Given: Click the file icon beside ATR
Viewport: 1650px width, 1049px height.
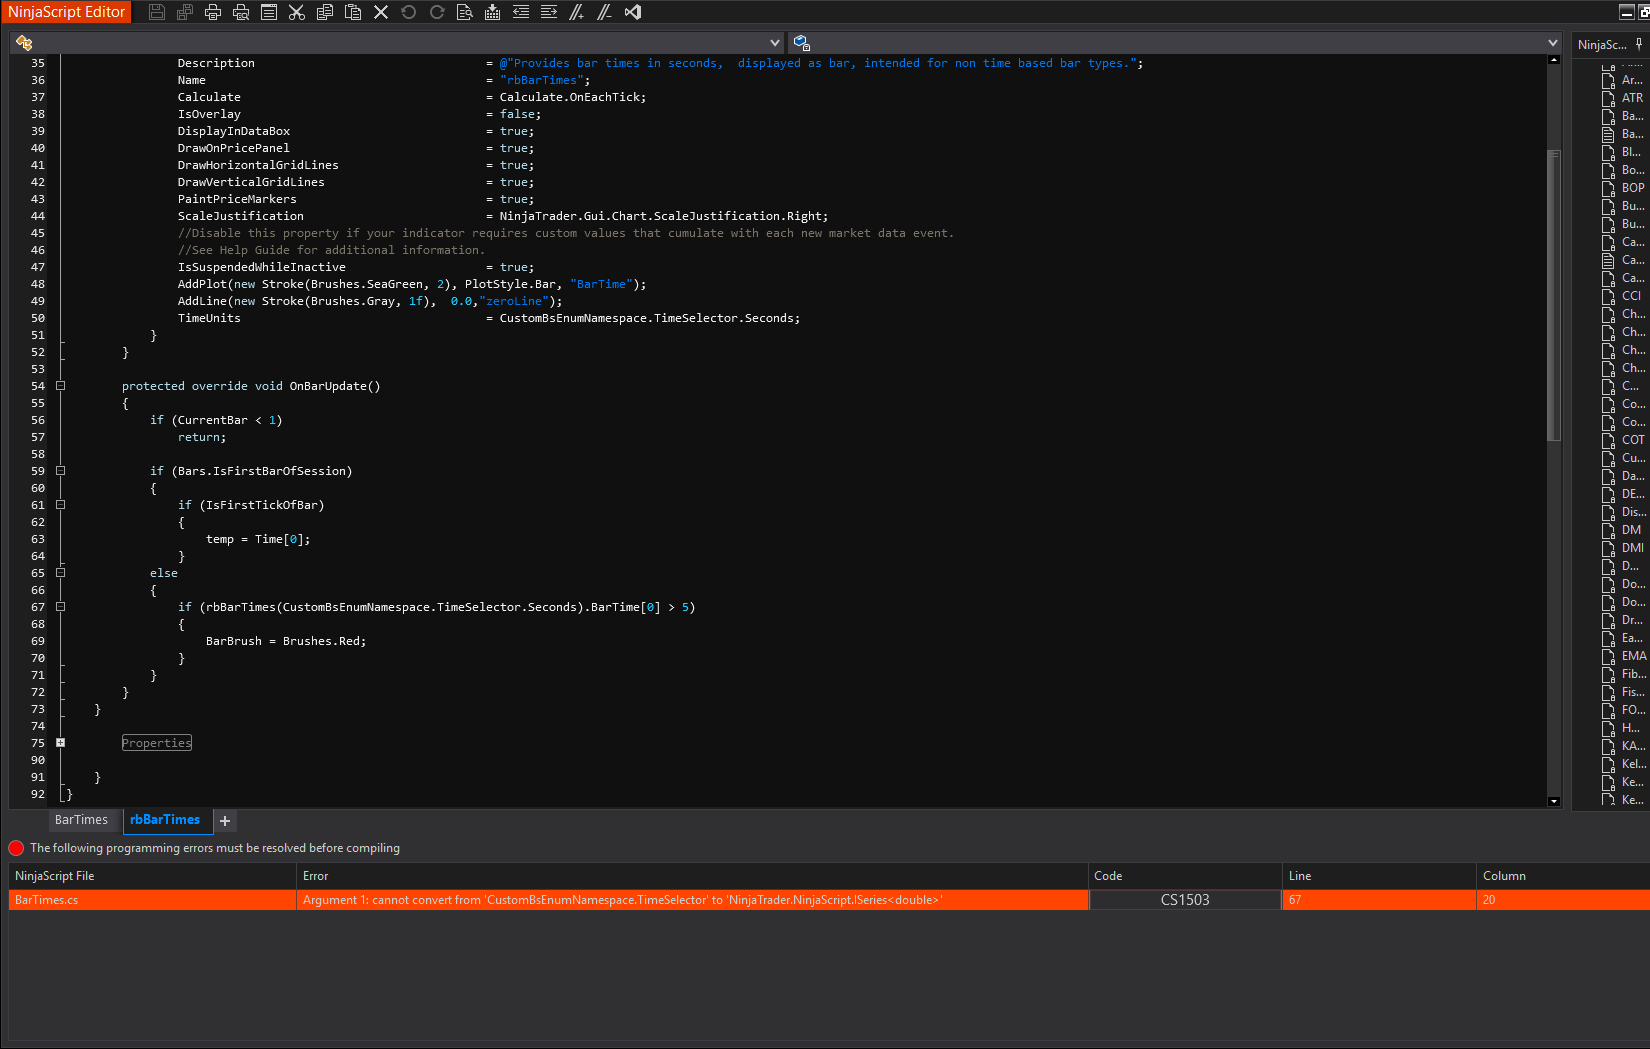Looking at the screenshot, I should point(1608,98).
